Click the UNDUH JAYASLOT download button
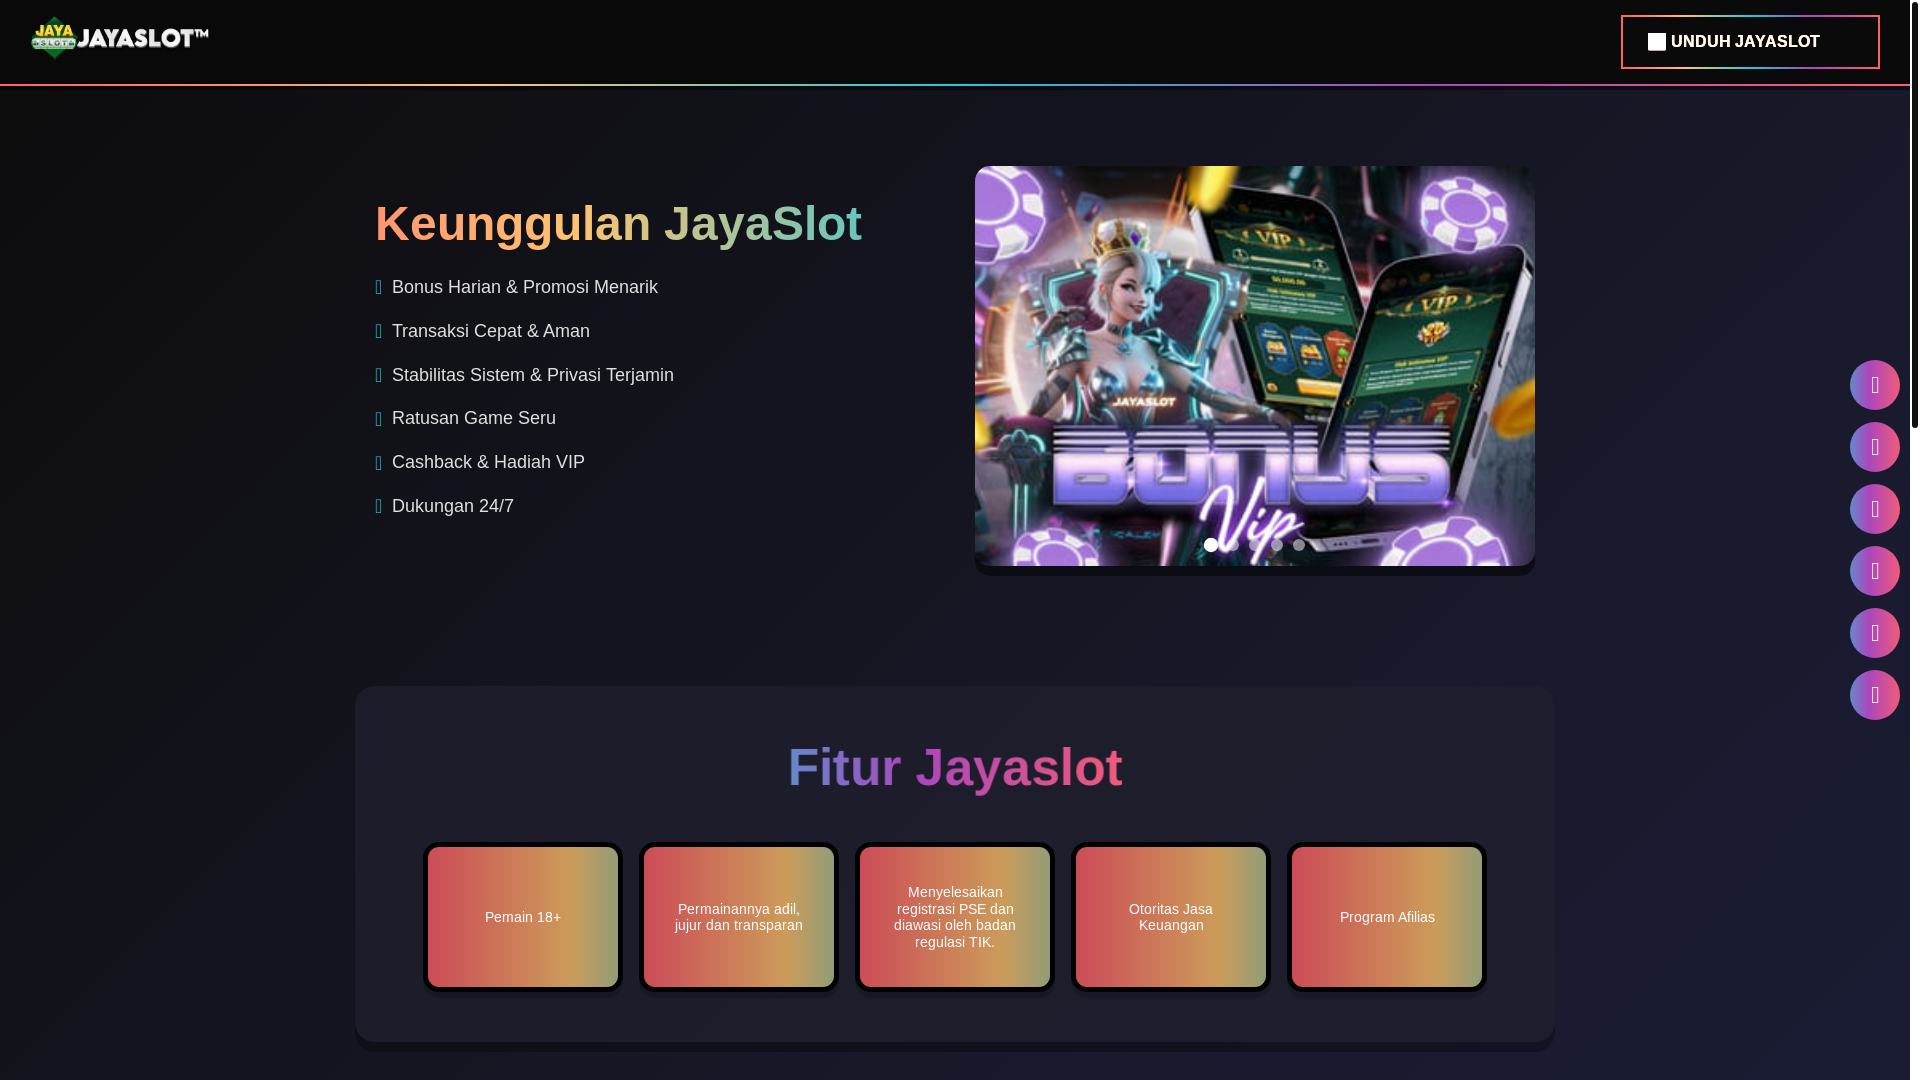1920x1080 pixels. coord(1750,42)
